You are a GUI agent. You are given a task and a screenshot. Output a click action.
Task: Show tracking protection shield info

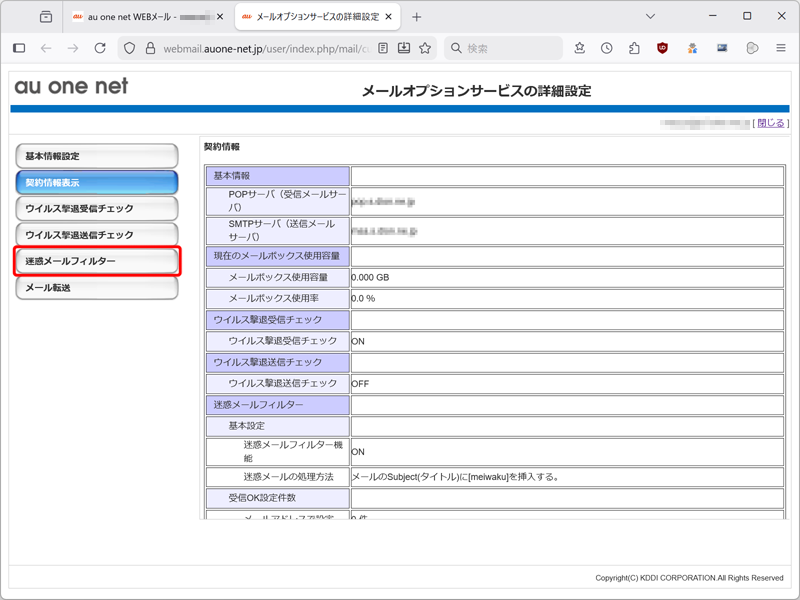(x=129, y=48)
